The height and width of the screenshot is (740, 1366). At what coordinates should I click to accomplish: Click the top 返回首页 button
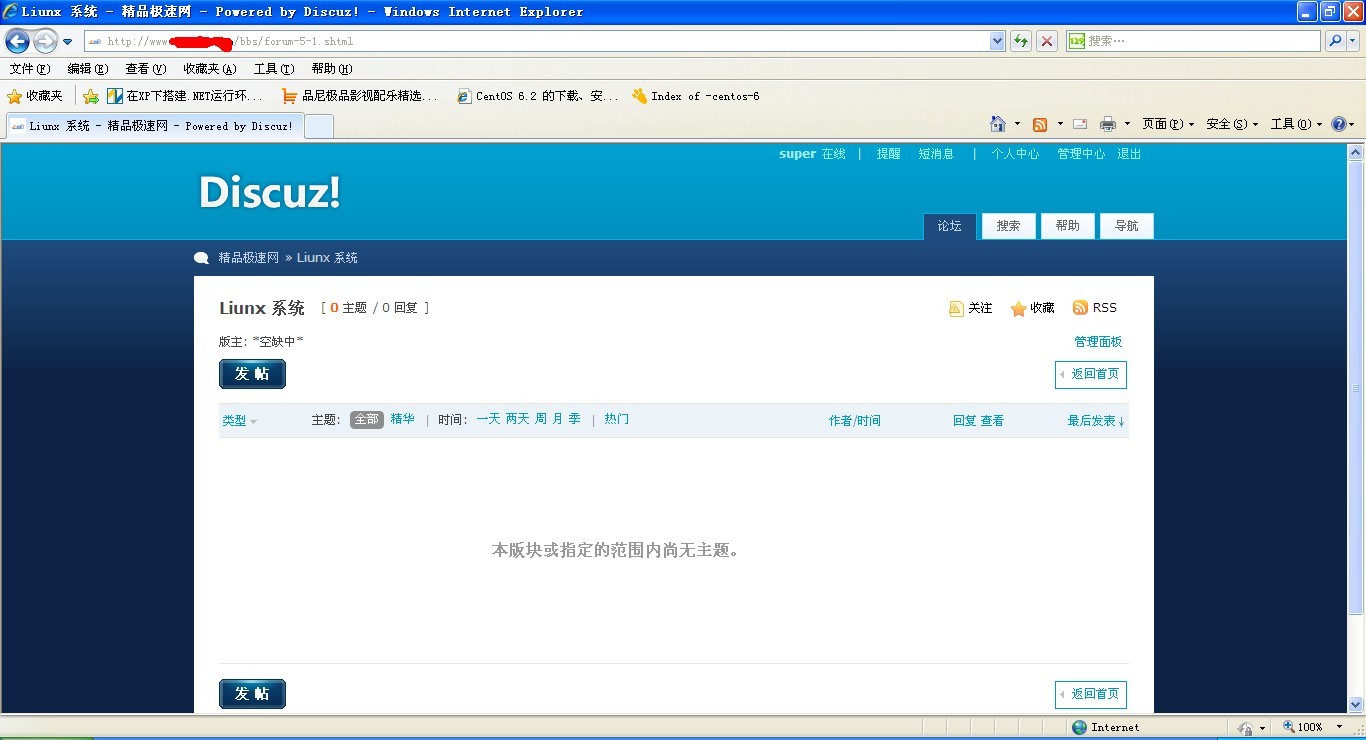click(x=1091, y=375)
